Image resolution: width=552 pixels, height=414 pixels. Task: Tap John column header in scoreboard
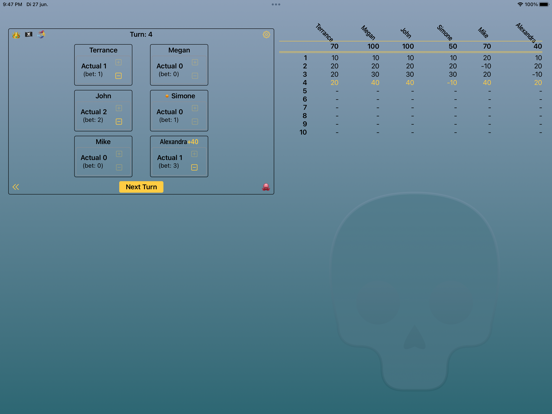(x=406, y=33)
